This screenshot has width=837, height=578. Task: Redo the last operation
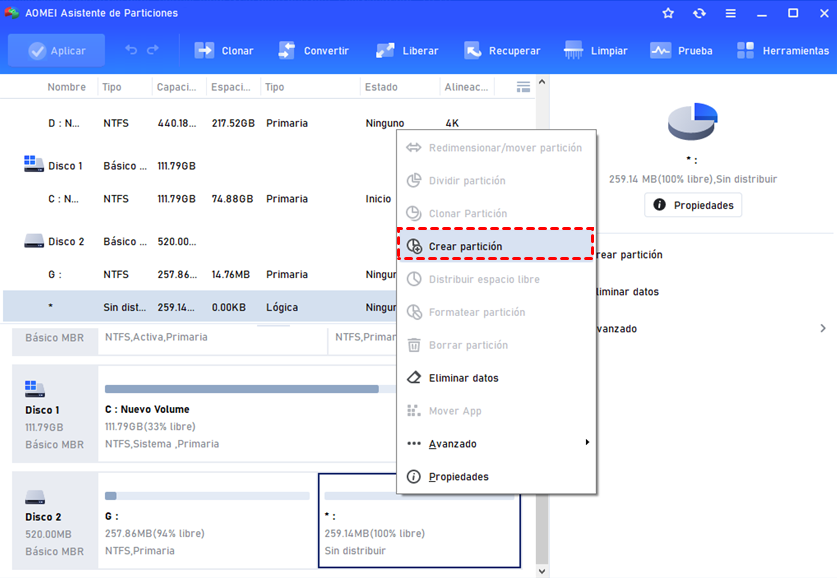(x=153, y=50)
